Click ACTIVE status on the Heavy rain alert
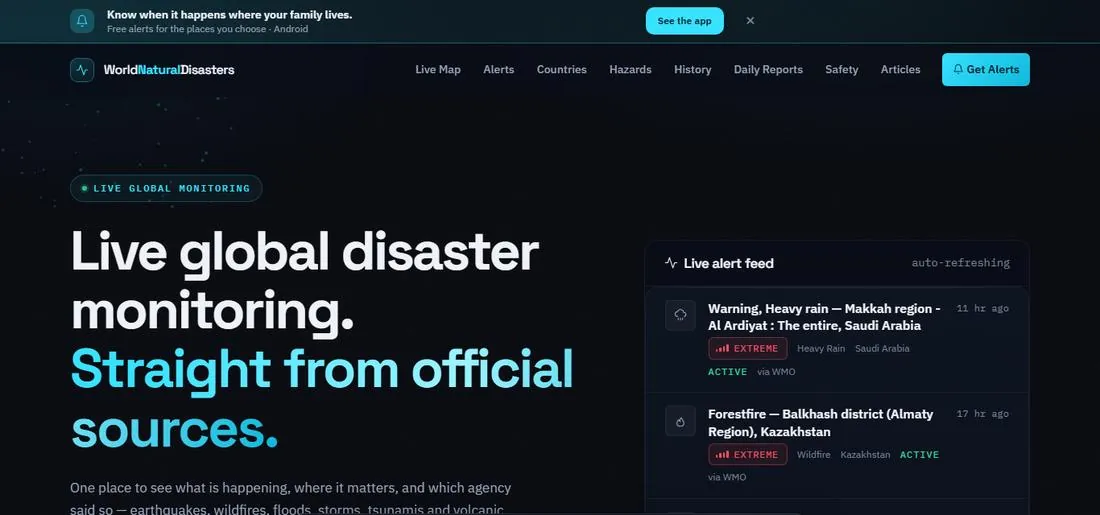1100x515 pixels. pyautogui.click(x=727, y=372)
